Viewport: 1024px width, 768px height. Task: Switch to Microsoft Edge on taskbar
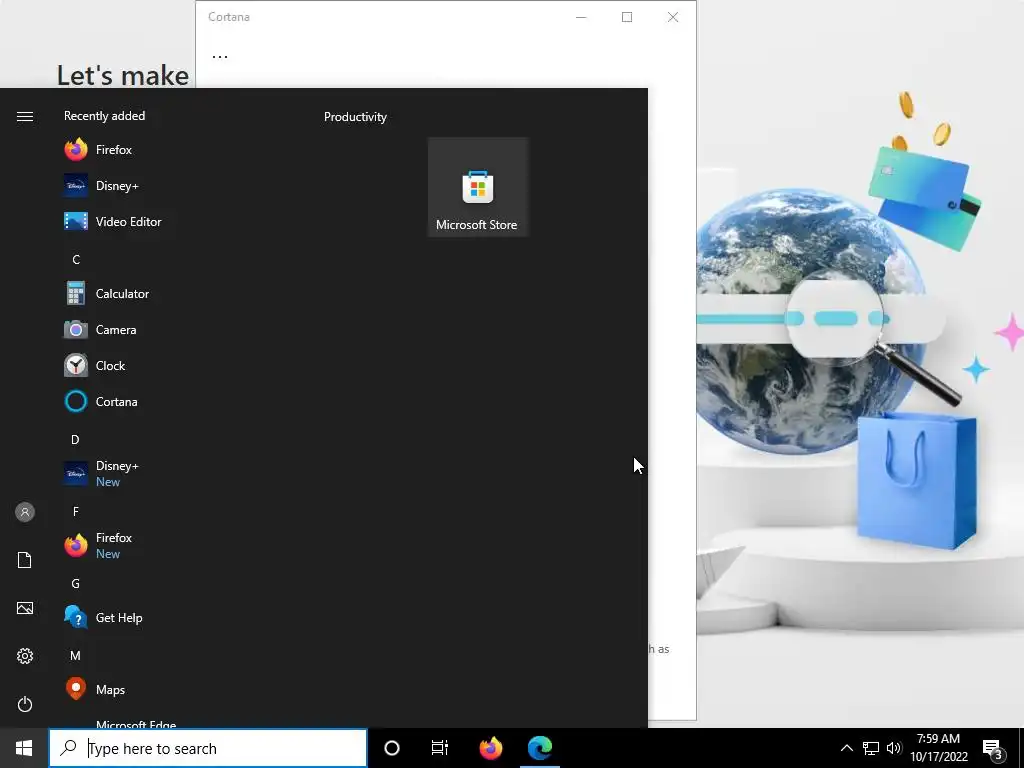[540, 748]
